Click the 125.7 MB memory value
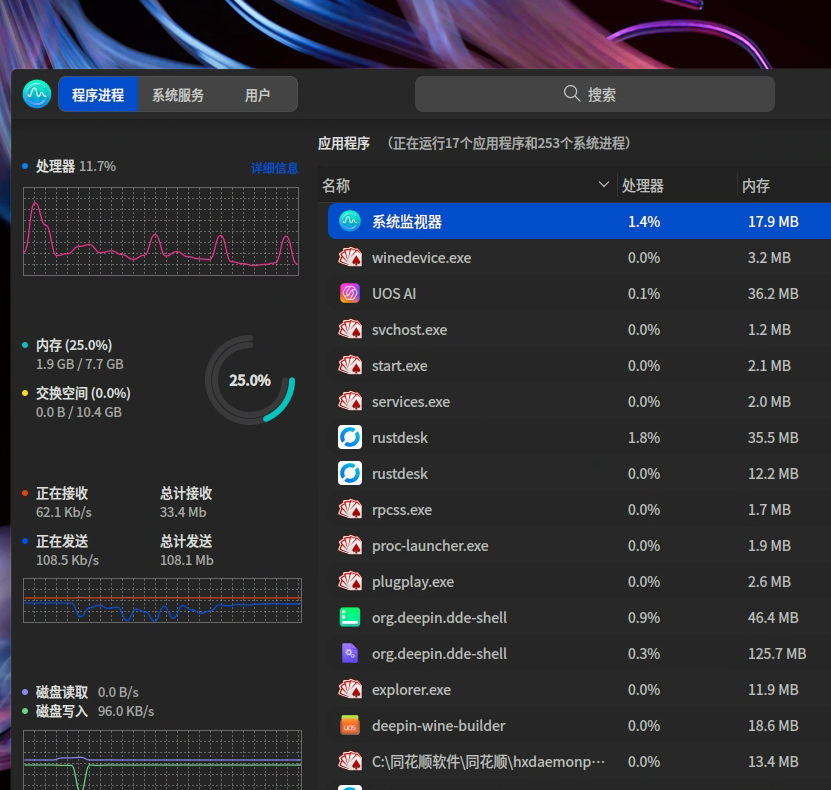The width and height of the screenshot is (831, 790). pos(777,654)
